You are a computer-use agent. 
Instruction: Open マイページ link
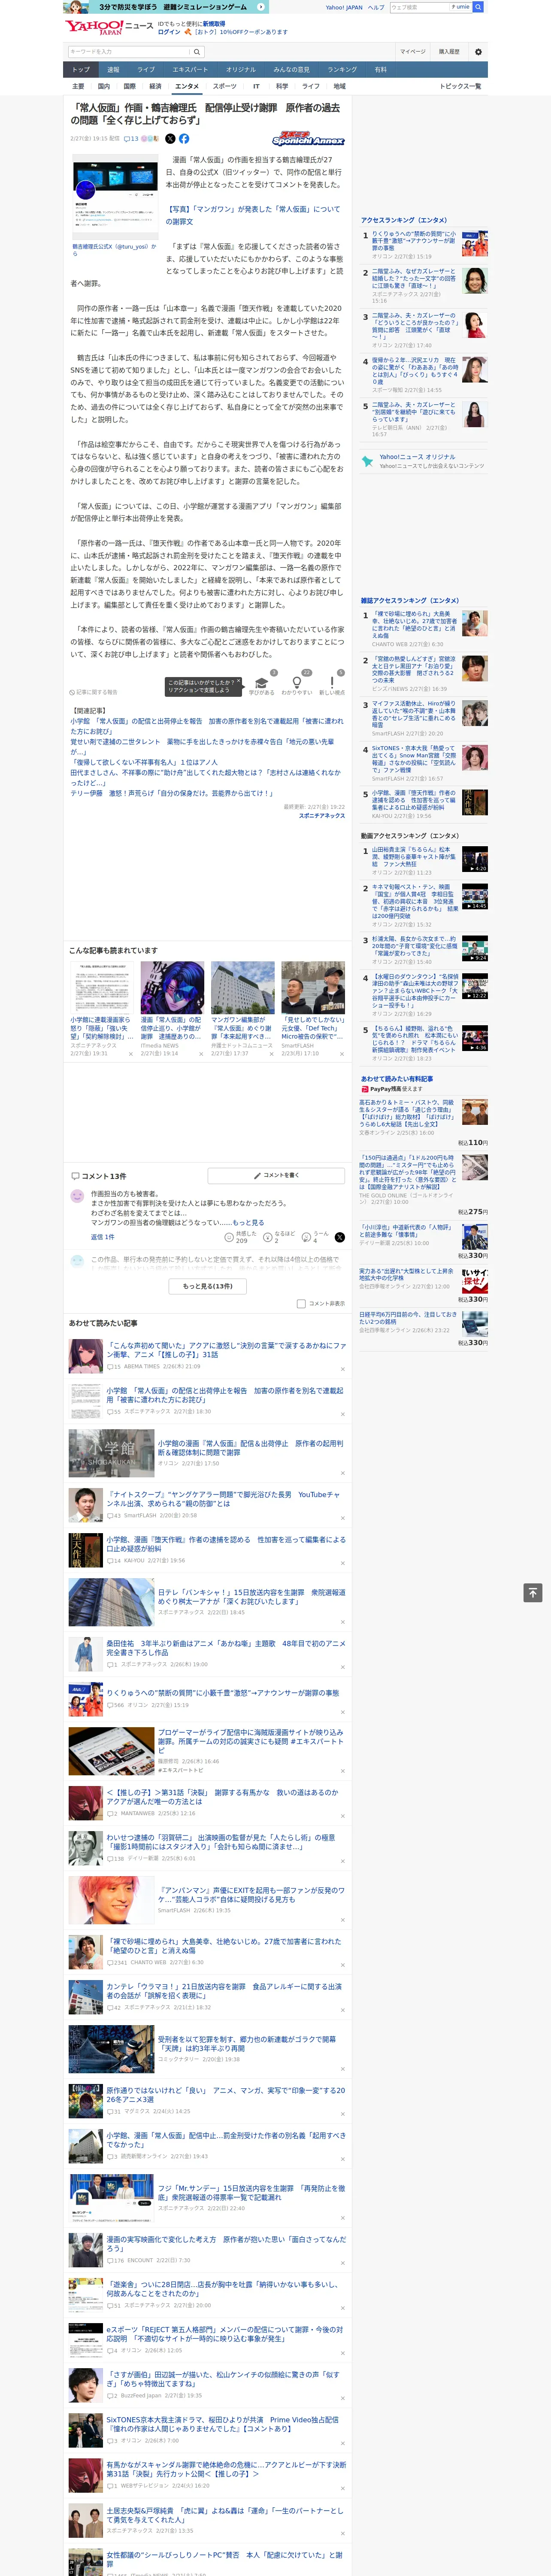point(412,52)
